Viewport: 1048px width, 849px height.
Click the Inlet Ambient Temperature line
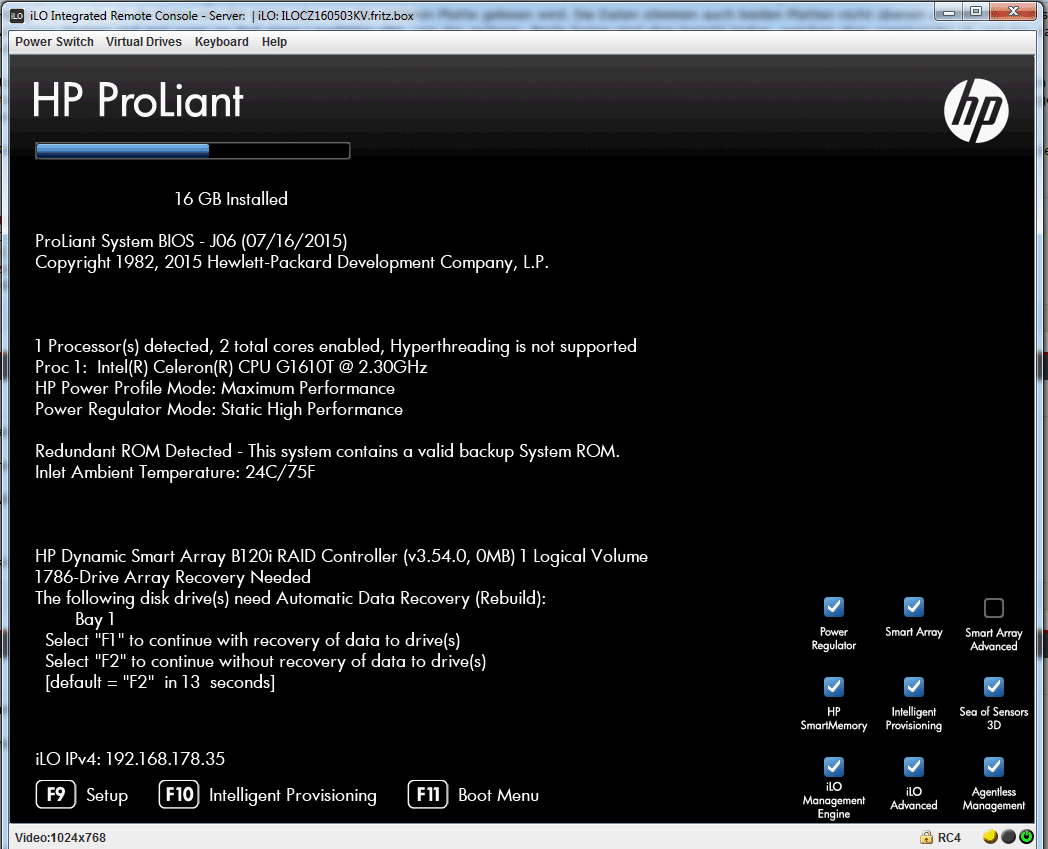[x=175, y=472]
